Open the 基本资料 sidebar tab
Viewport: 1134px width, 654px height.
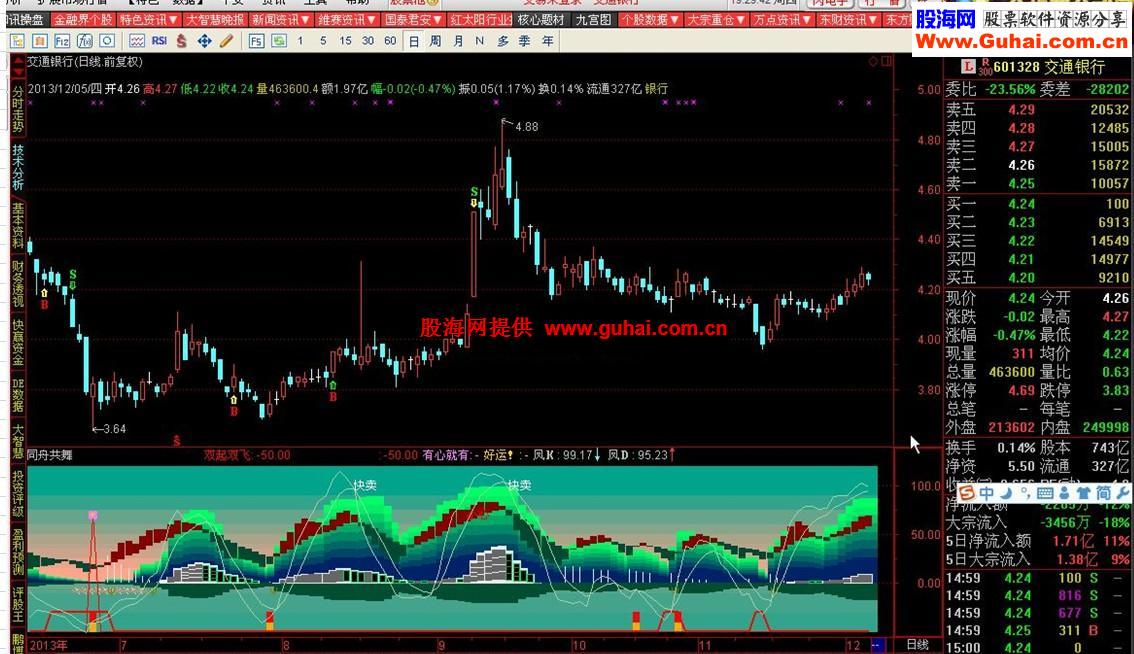(18, 225)
